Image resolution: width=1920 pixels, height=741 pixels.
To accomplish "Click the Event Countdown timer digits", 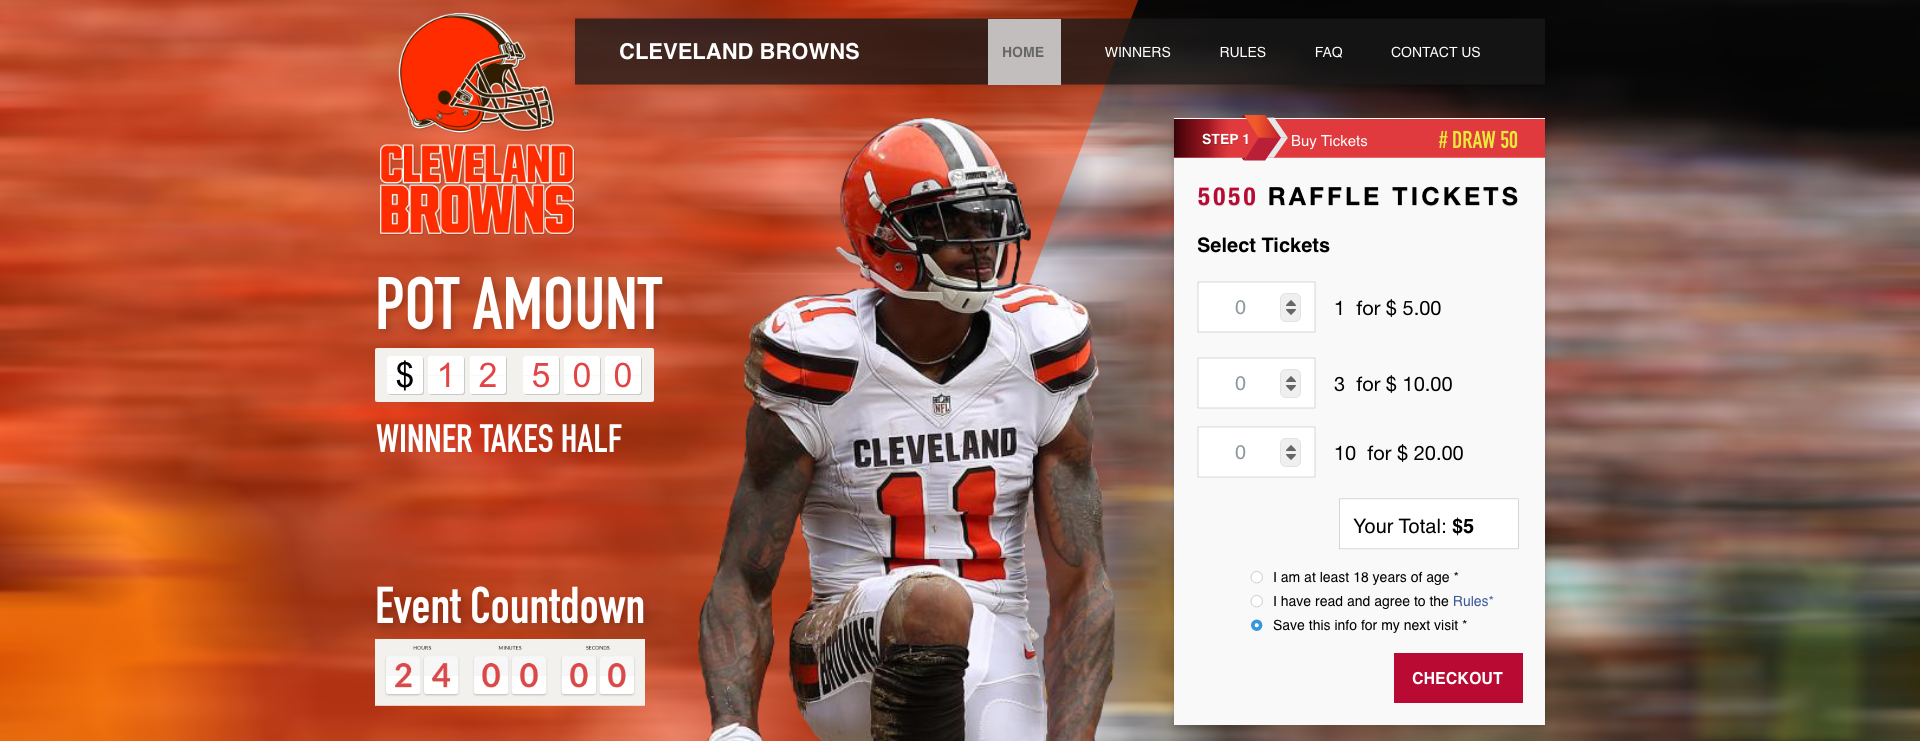I will click(x=510, y=673).
